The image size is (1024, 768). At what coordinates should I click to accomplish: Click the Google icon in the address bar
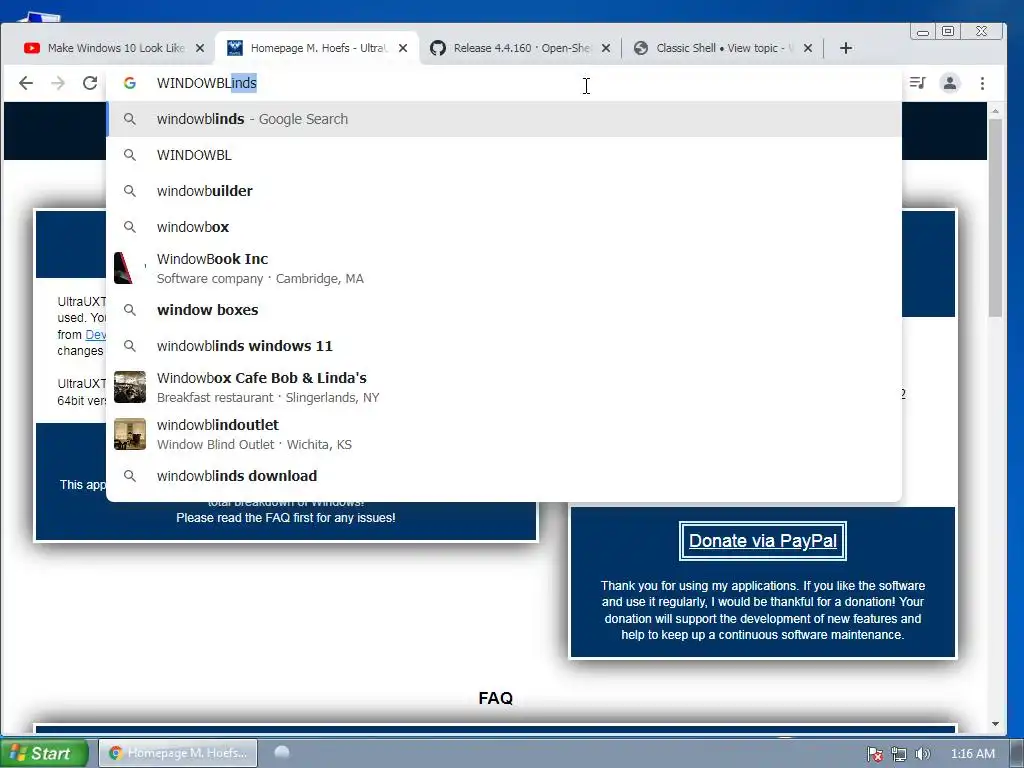tap(130, 83)
